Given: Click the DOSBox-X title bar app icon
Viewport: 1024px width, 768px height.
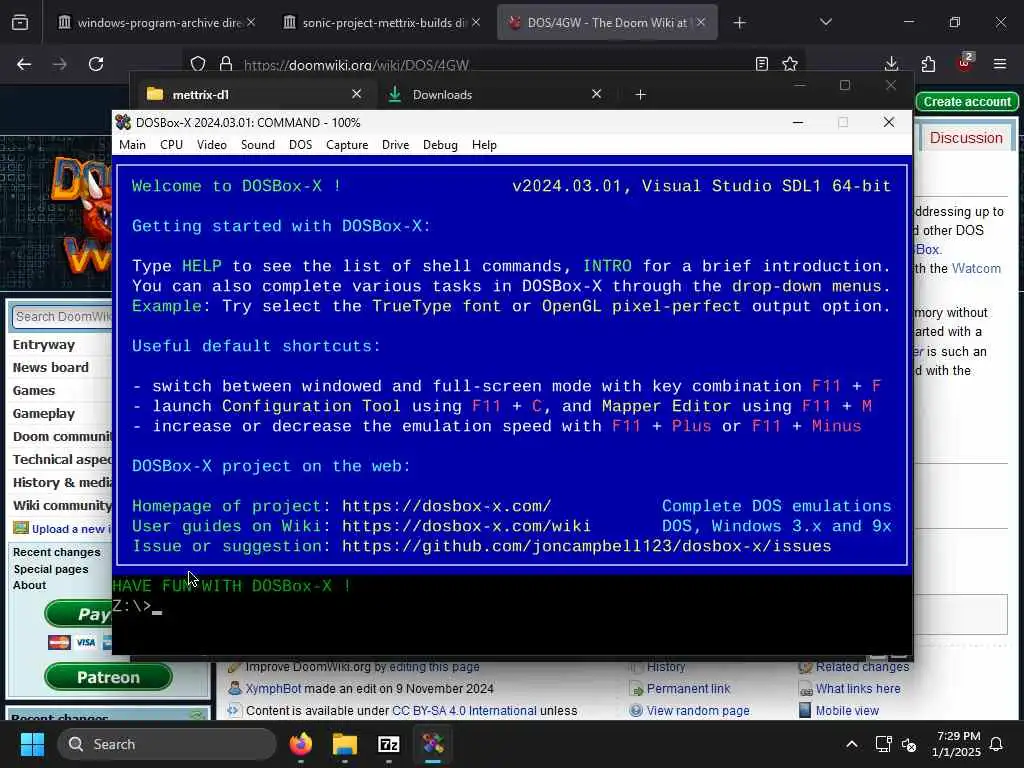Looking at the screenshot, I should 123,122.
